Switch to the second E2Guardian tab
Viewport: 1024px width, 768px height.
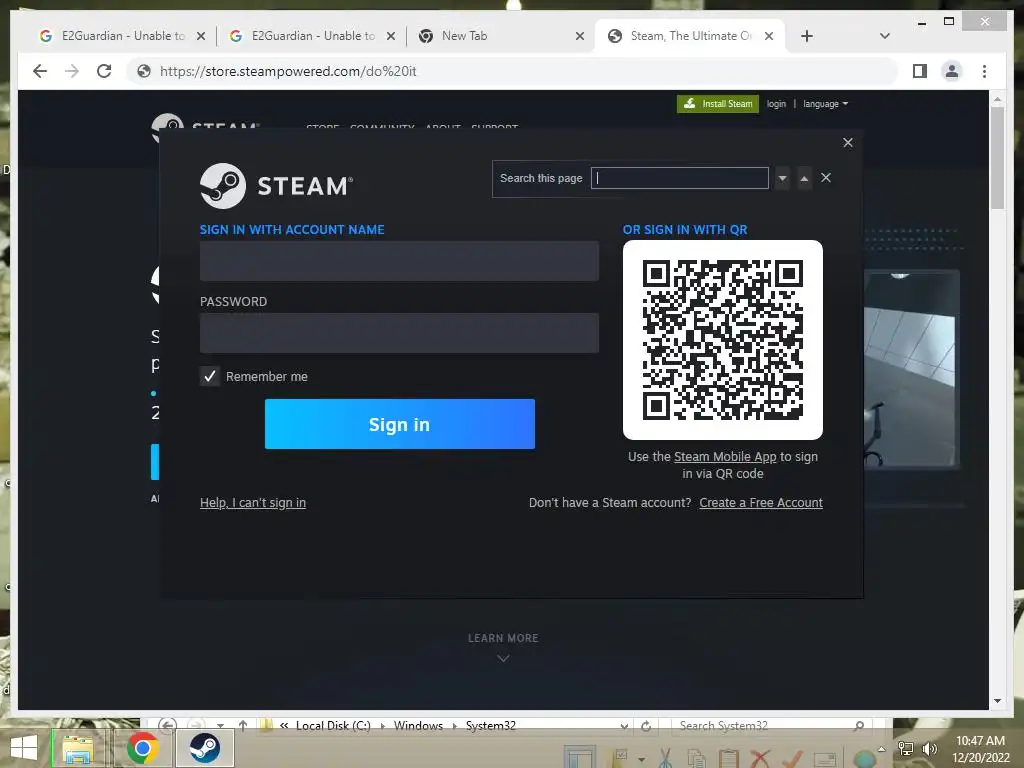click(311, 36)
